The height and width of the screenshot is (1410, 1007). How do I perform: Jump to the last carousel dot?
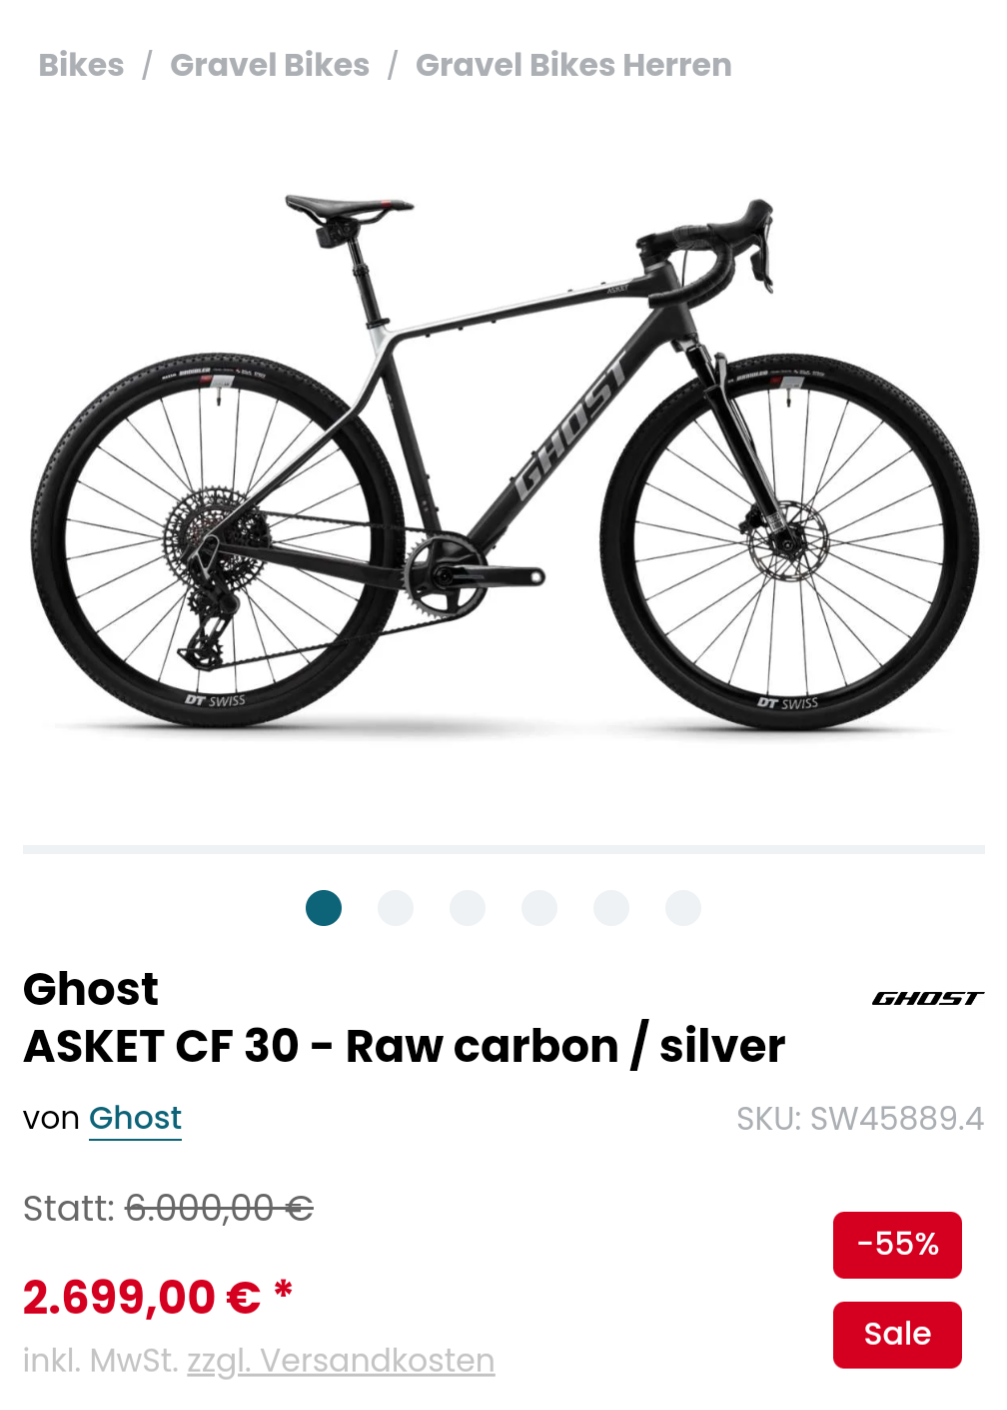683,908
